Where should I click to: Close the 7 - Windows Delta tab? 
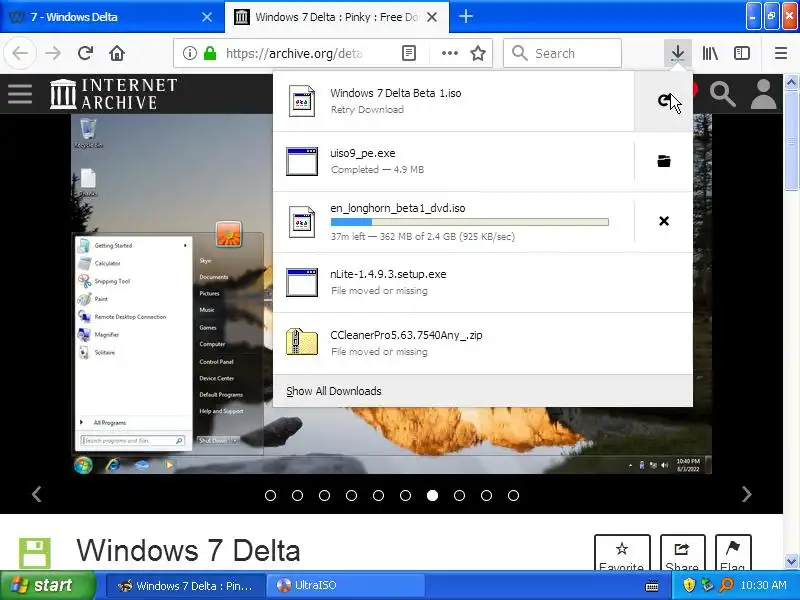point(207,17)
